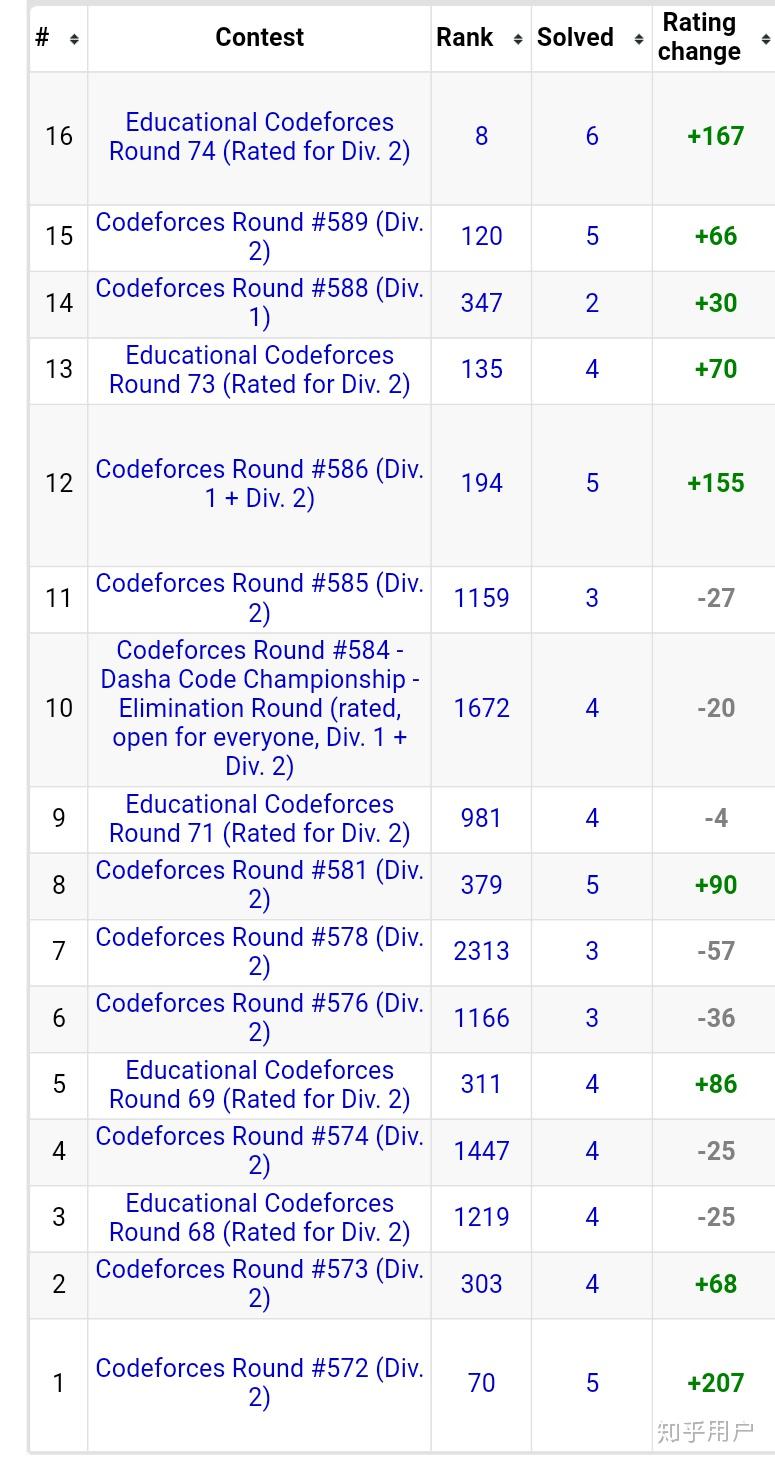Open Codeforces Round #572 (Div. 2)

259,1383
